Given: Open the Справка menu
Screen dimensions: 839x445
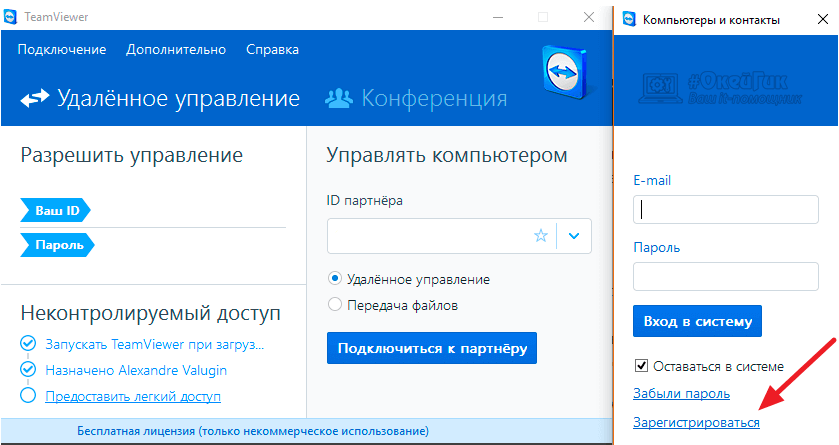Looking at the screenshot, I should click(x=272, y=50).
